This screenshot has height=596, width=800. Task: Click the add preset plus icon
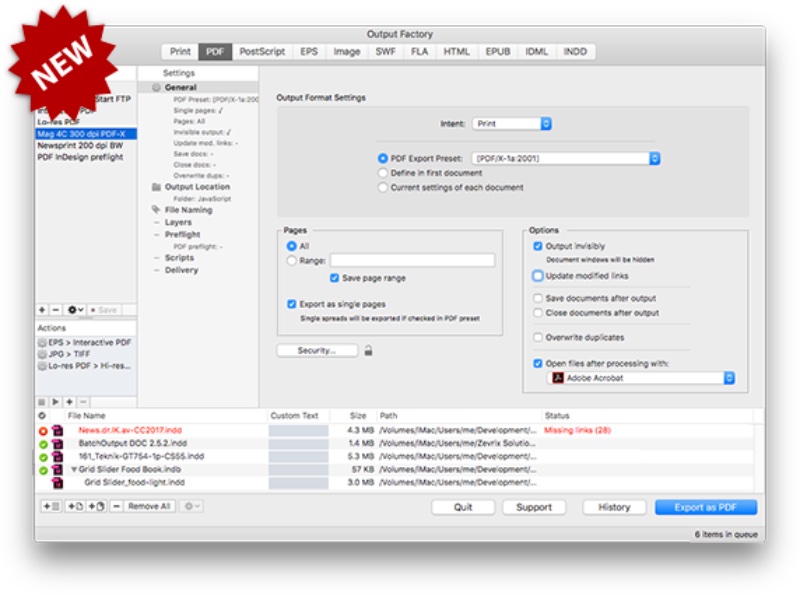click(42, 311)
